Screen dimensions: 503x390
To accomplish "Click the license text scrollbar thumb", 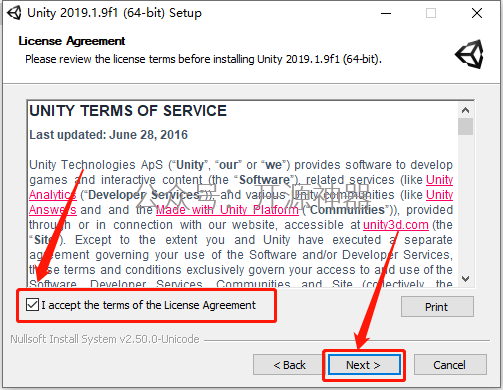I will 465,127.
